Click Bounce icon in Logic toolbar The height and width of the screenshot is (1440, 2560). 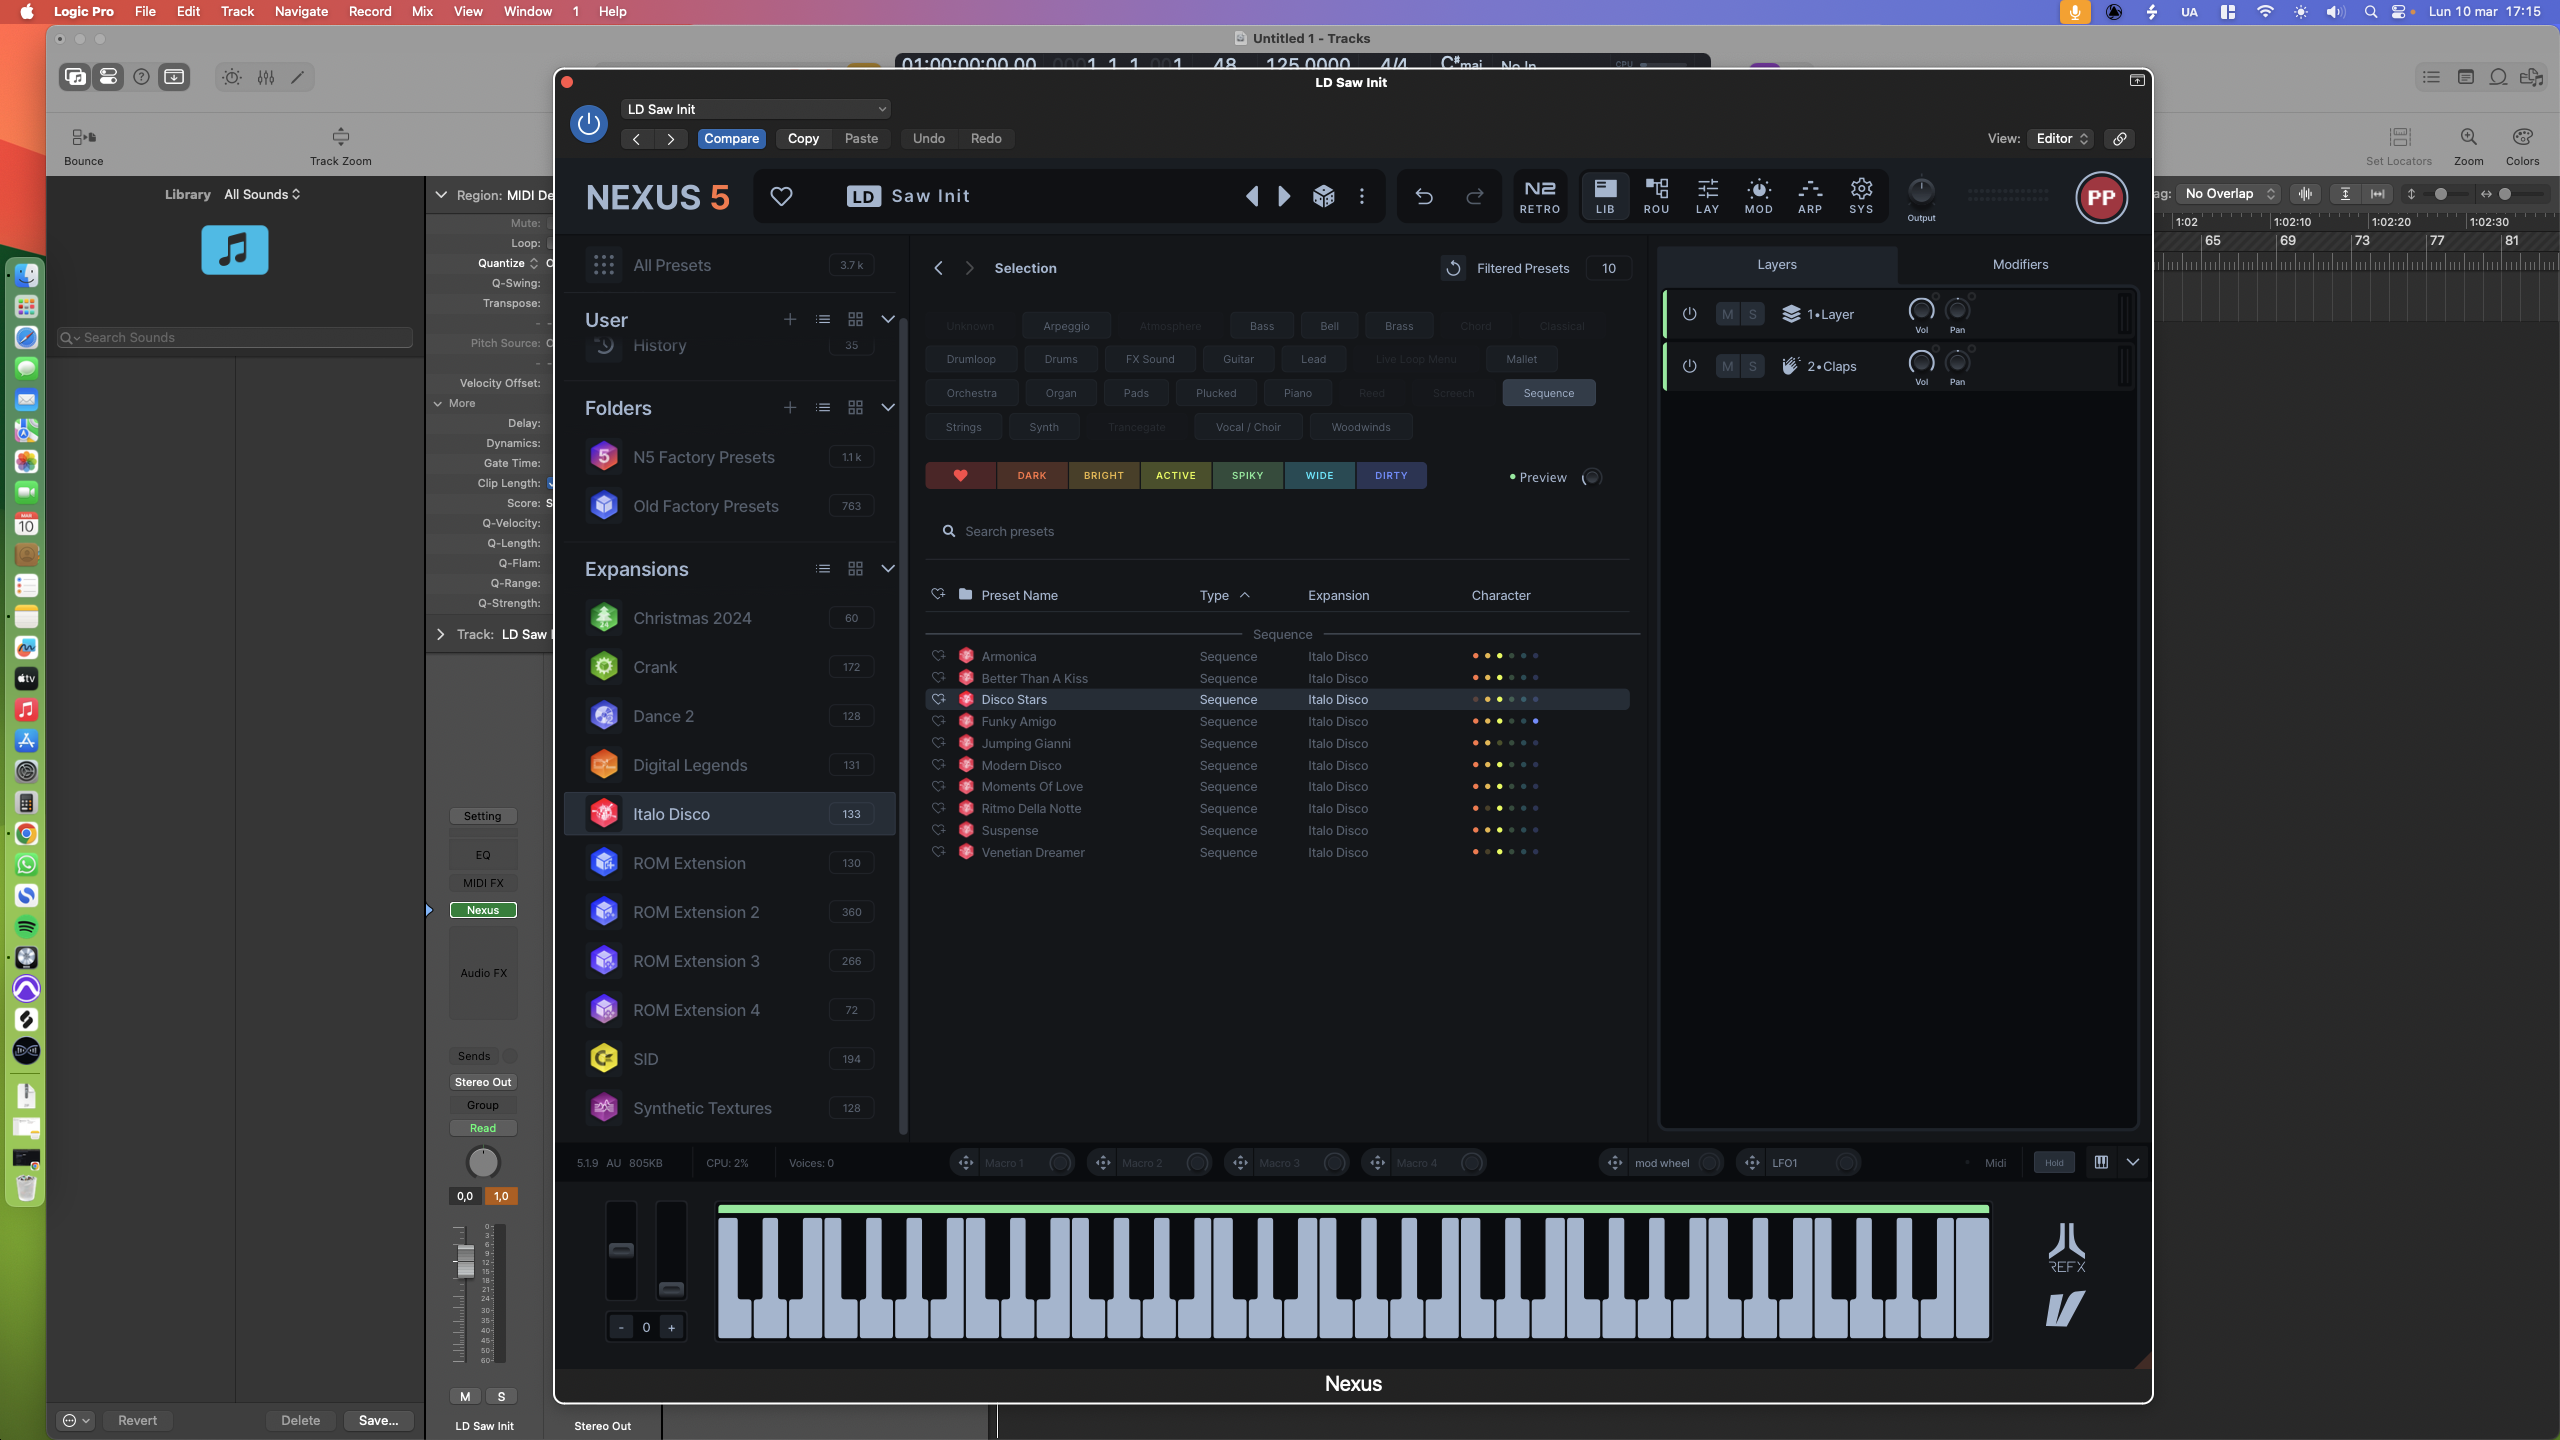[83, 137]
